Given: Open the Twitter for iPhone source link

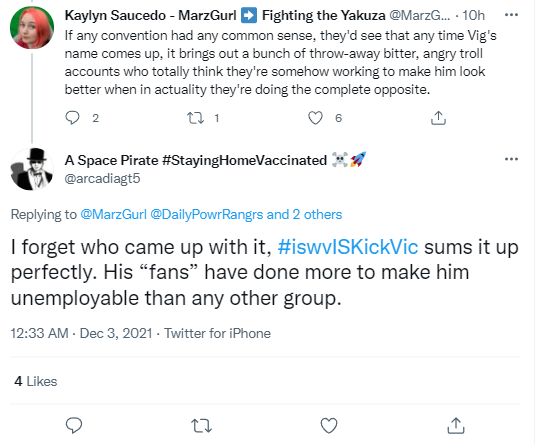Looking at the screenshot, I should pyautogui.click(x=217, y=333).
